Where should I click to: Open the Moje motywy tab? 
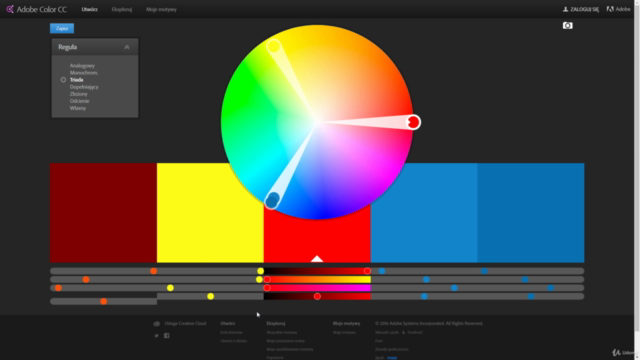click(x=161, y=9)
